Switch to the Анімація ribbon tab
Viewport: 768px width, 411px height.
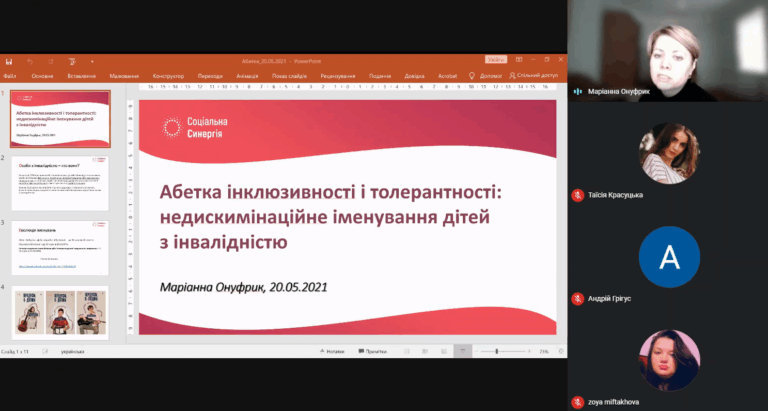point(247,76)
